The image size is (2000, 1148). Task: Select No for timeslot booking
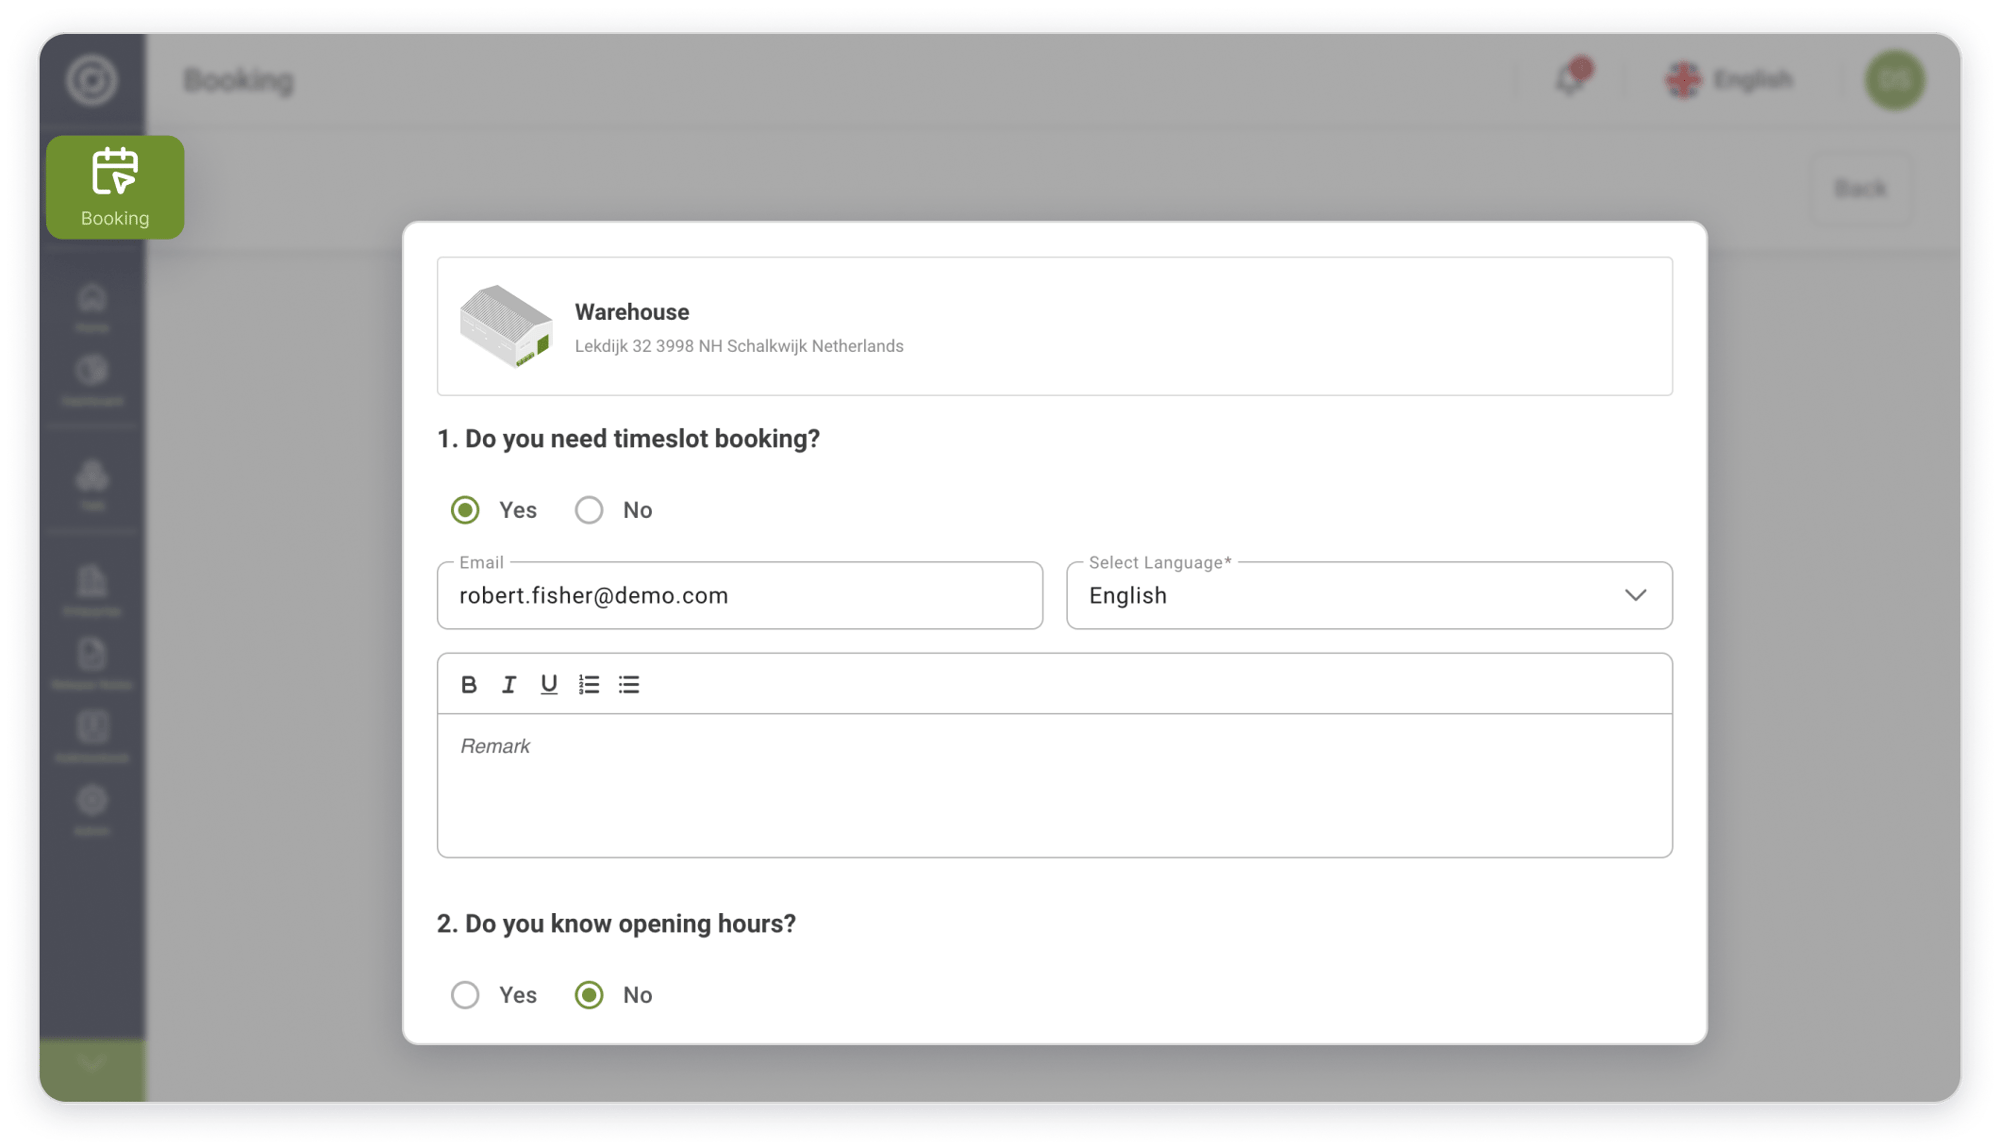[x=589, y=510]
